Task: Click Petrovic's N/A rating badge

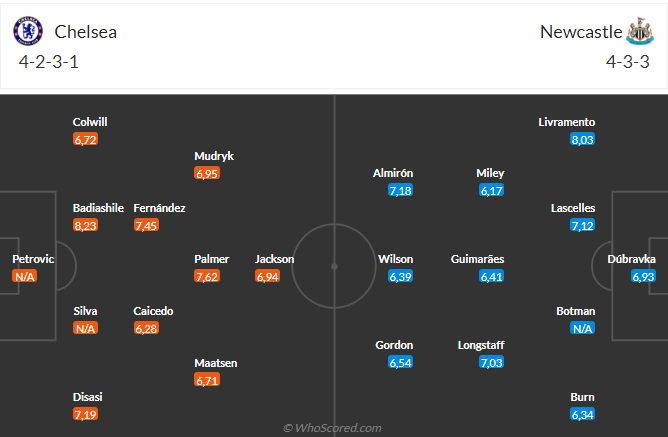Action: pyautogui.click(x=25, y=276)
